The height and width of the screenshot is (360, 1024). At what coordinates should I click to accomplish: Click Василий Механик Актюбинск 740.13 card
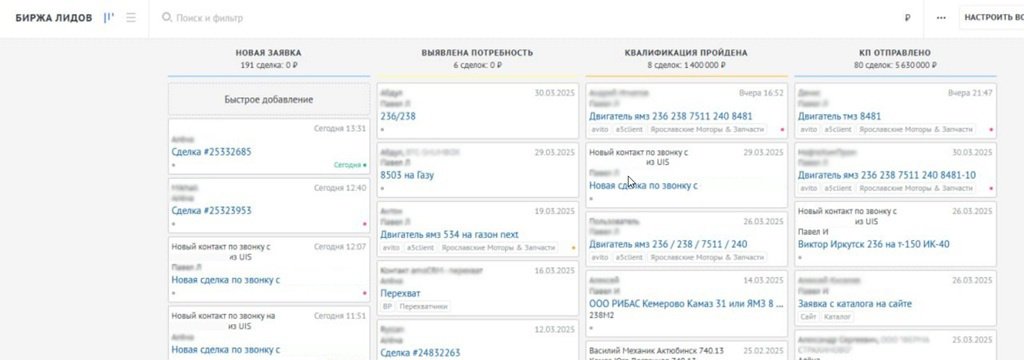point(686,350)
